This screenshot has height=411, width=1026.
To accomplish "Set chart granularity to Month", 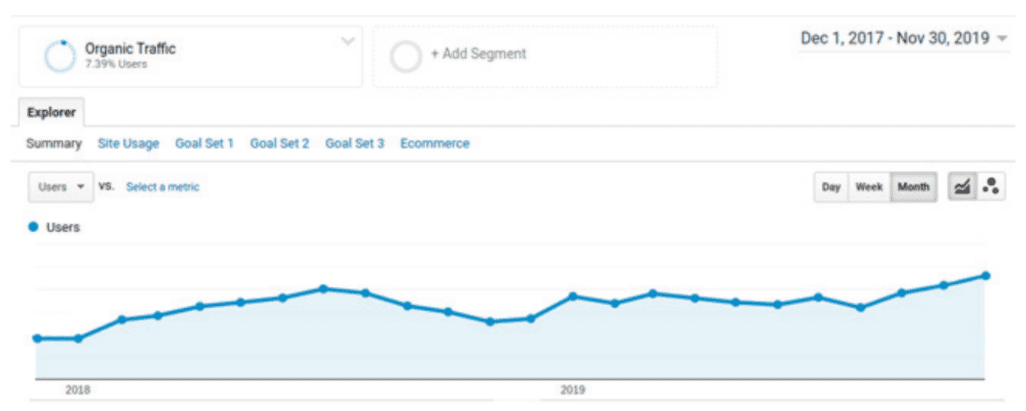I will pyautogui.click(x=913, y=187).
